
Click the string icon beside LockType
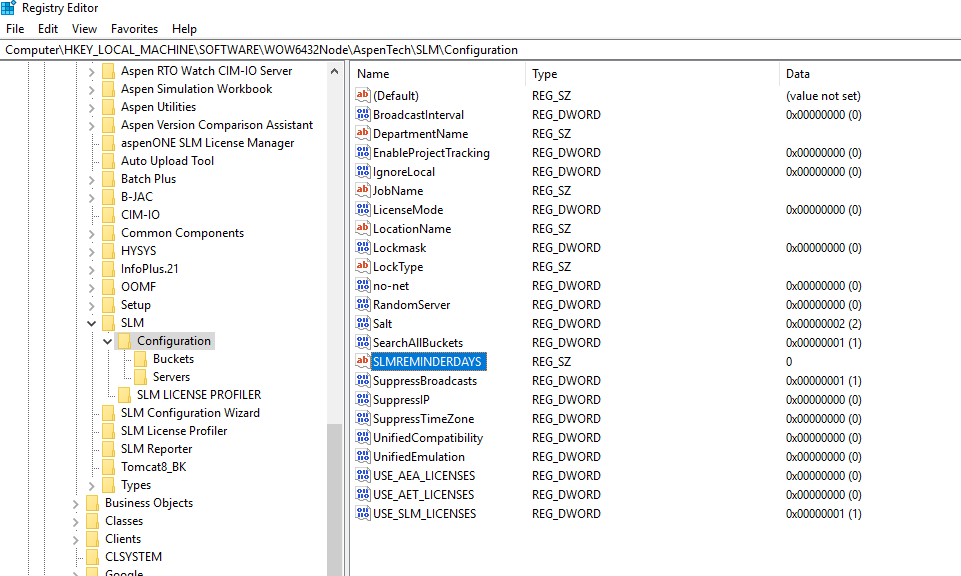363,266
